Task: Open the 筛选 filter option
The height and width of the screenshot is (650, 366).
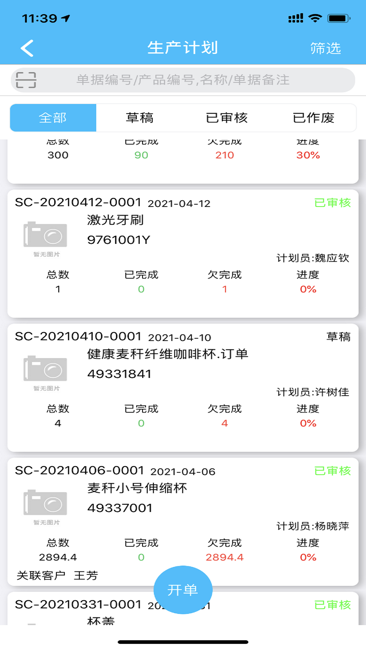Action: [x=325, y=49]
